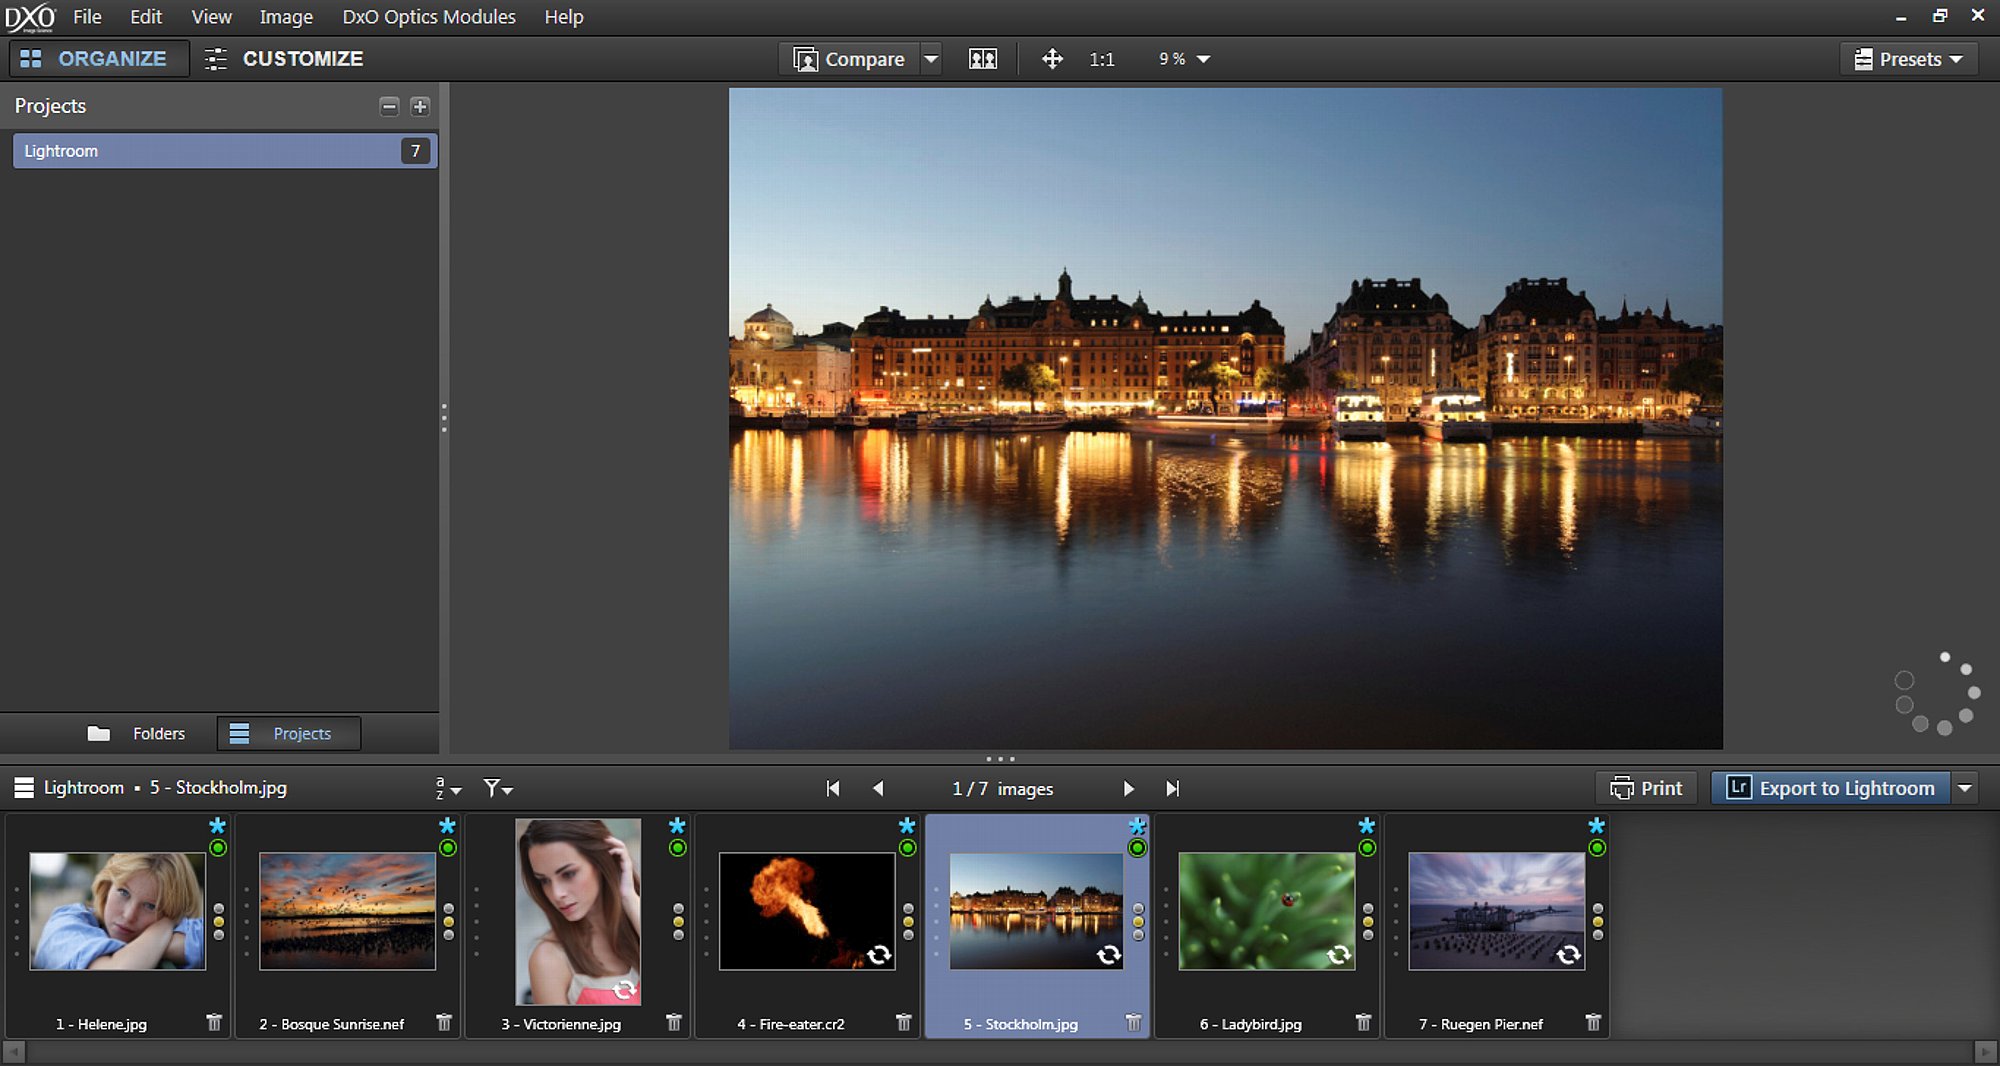Viewport: 2000px width, 1066px height.
Task: Open the filmstrip sort order dropdown
Action: [448, 788]
